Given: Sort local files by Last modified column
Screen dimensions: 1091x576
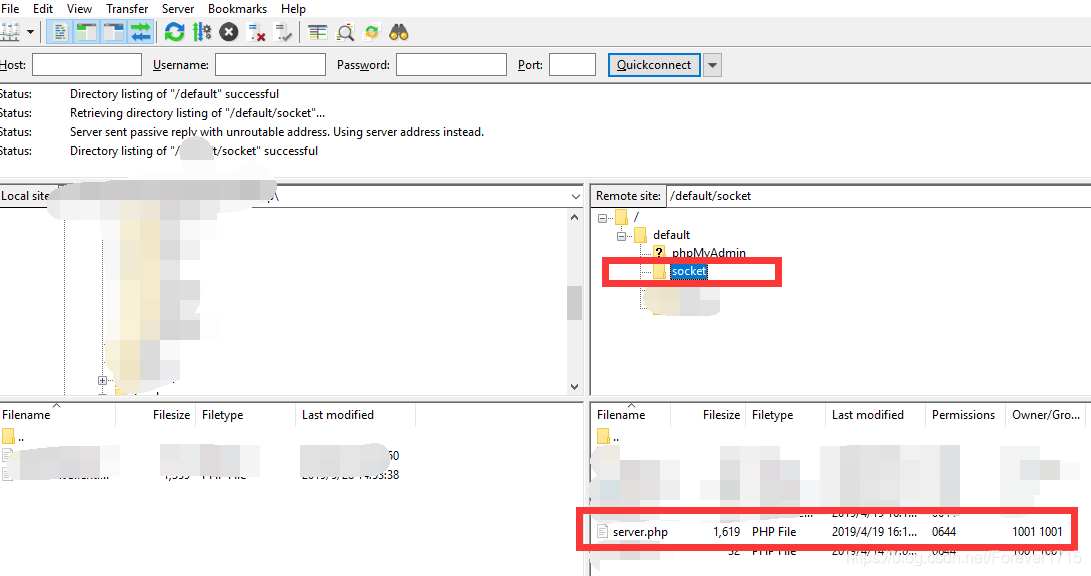Looking at the screenshot, I should click(x=356, y=415).
